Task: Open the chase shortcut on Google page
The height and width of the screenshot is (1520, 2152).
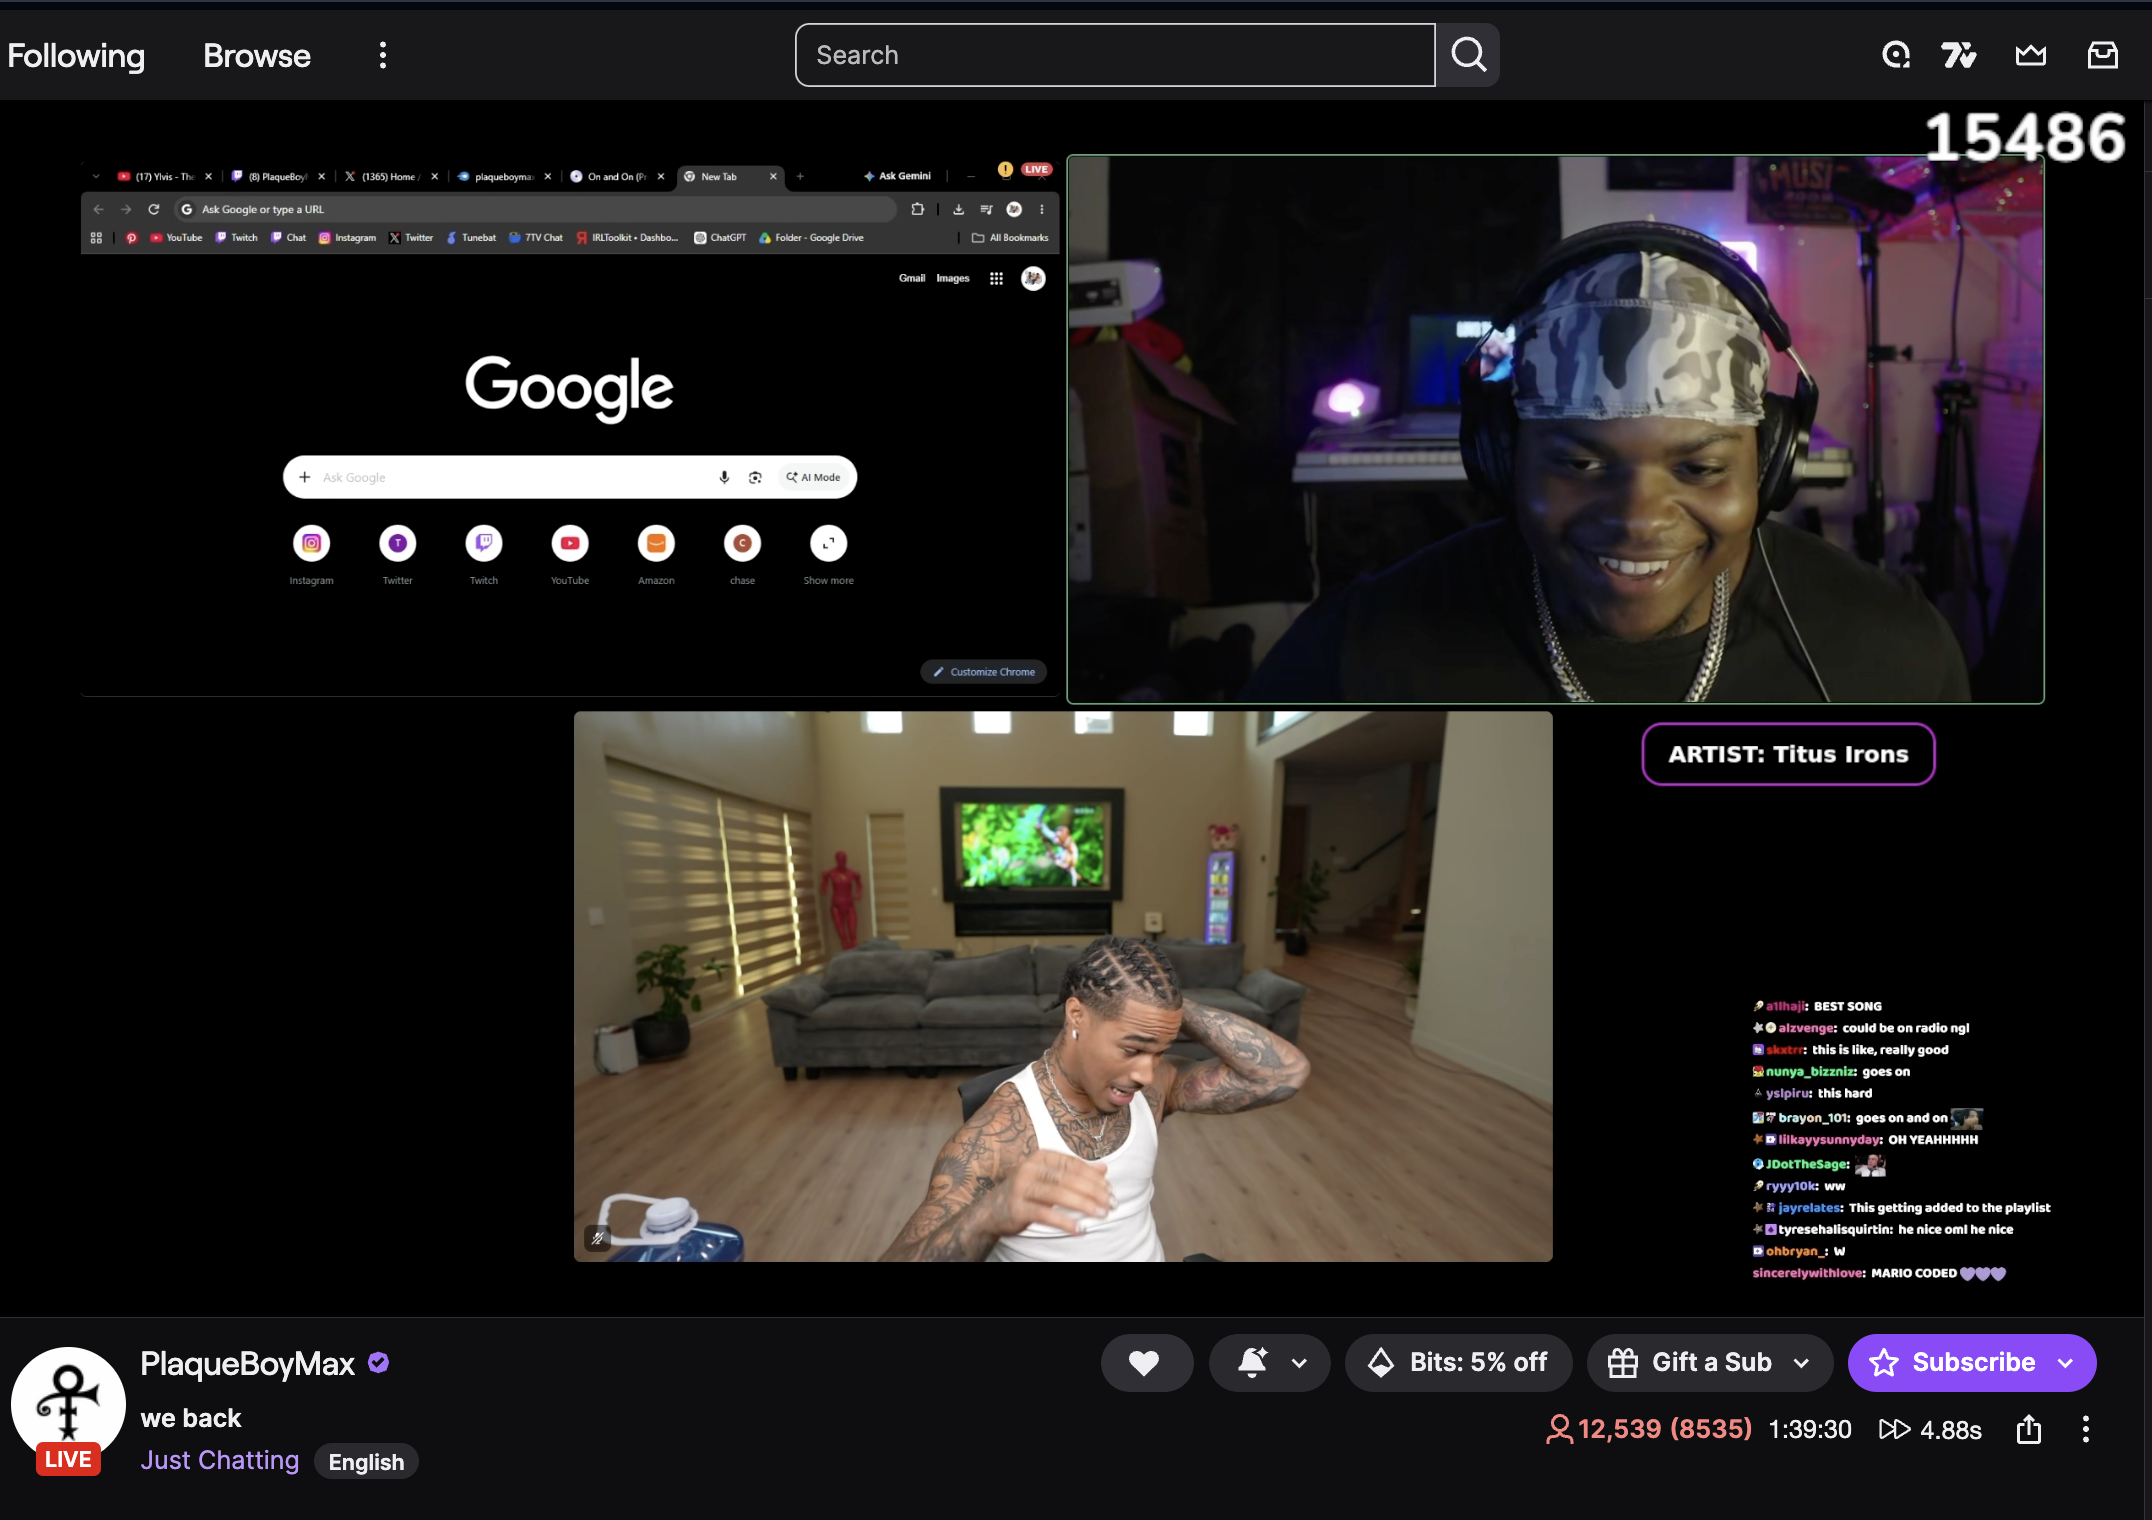Action: click(x=742, y=553)
